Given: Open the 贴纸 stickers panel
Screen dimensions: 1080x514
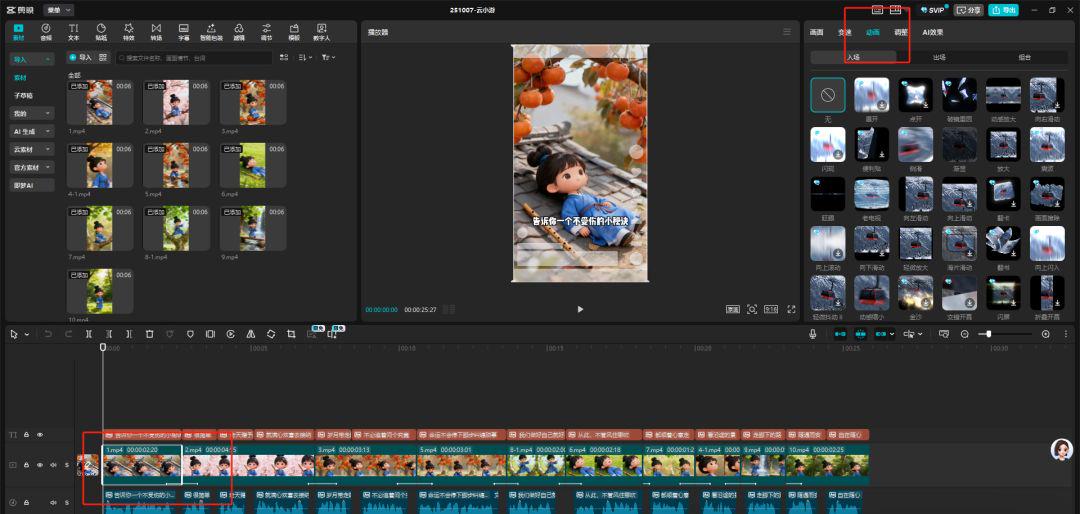Looking at the screenshot, I should click(x=101, y=32).
